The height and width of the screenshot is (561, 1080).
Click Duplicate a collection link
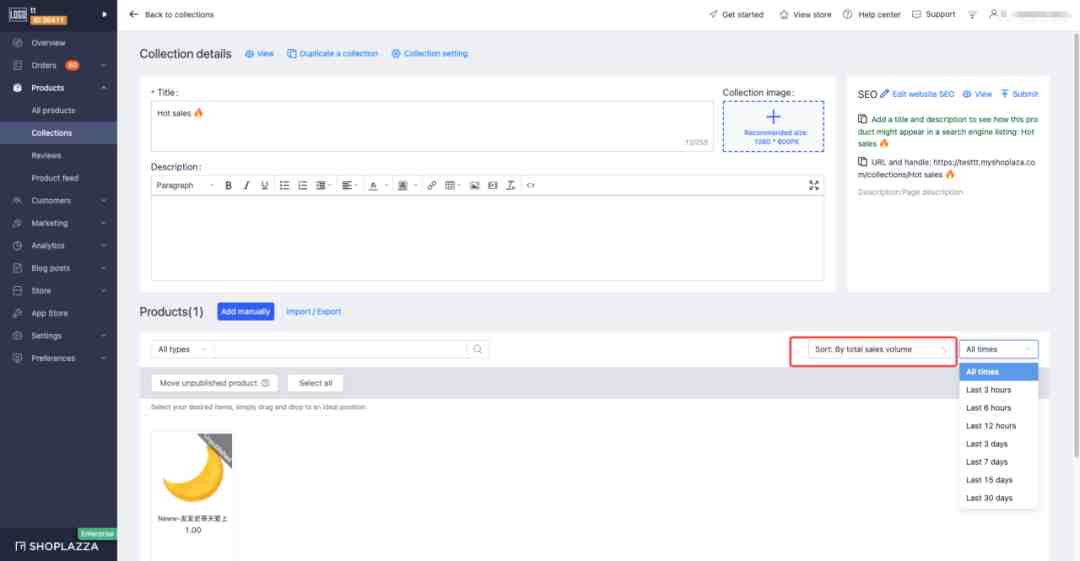333,54
